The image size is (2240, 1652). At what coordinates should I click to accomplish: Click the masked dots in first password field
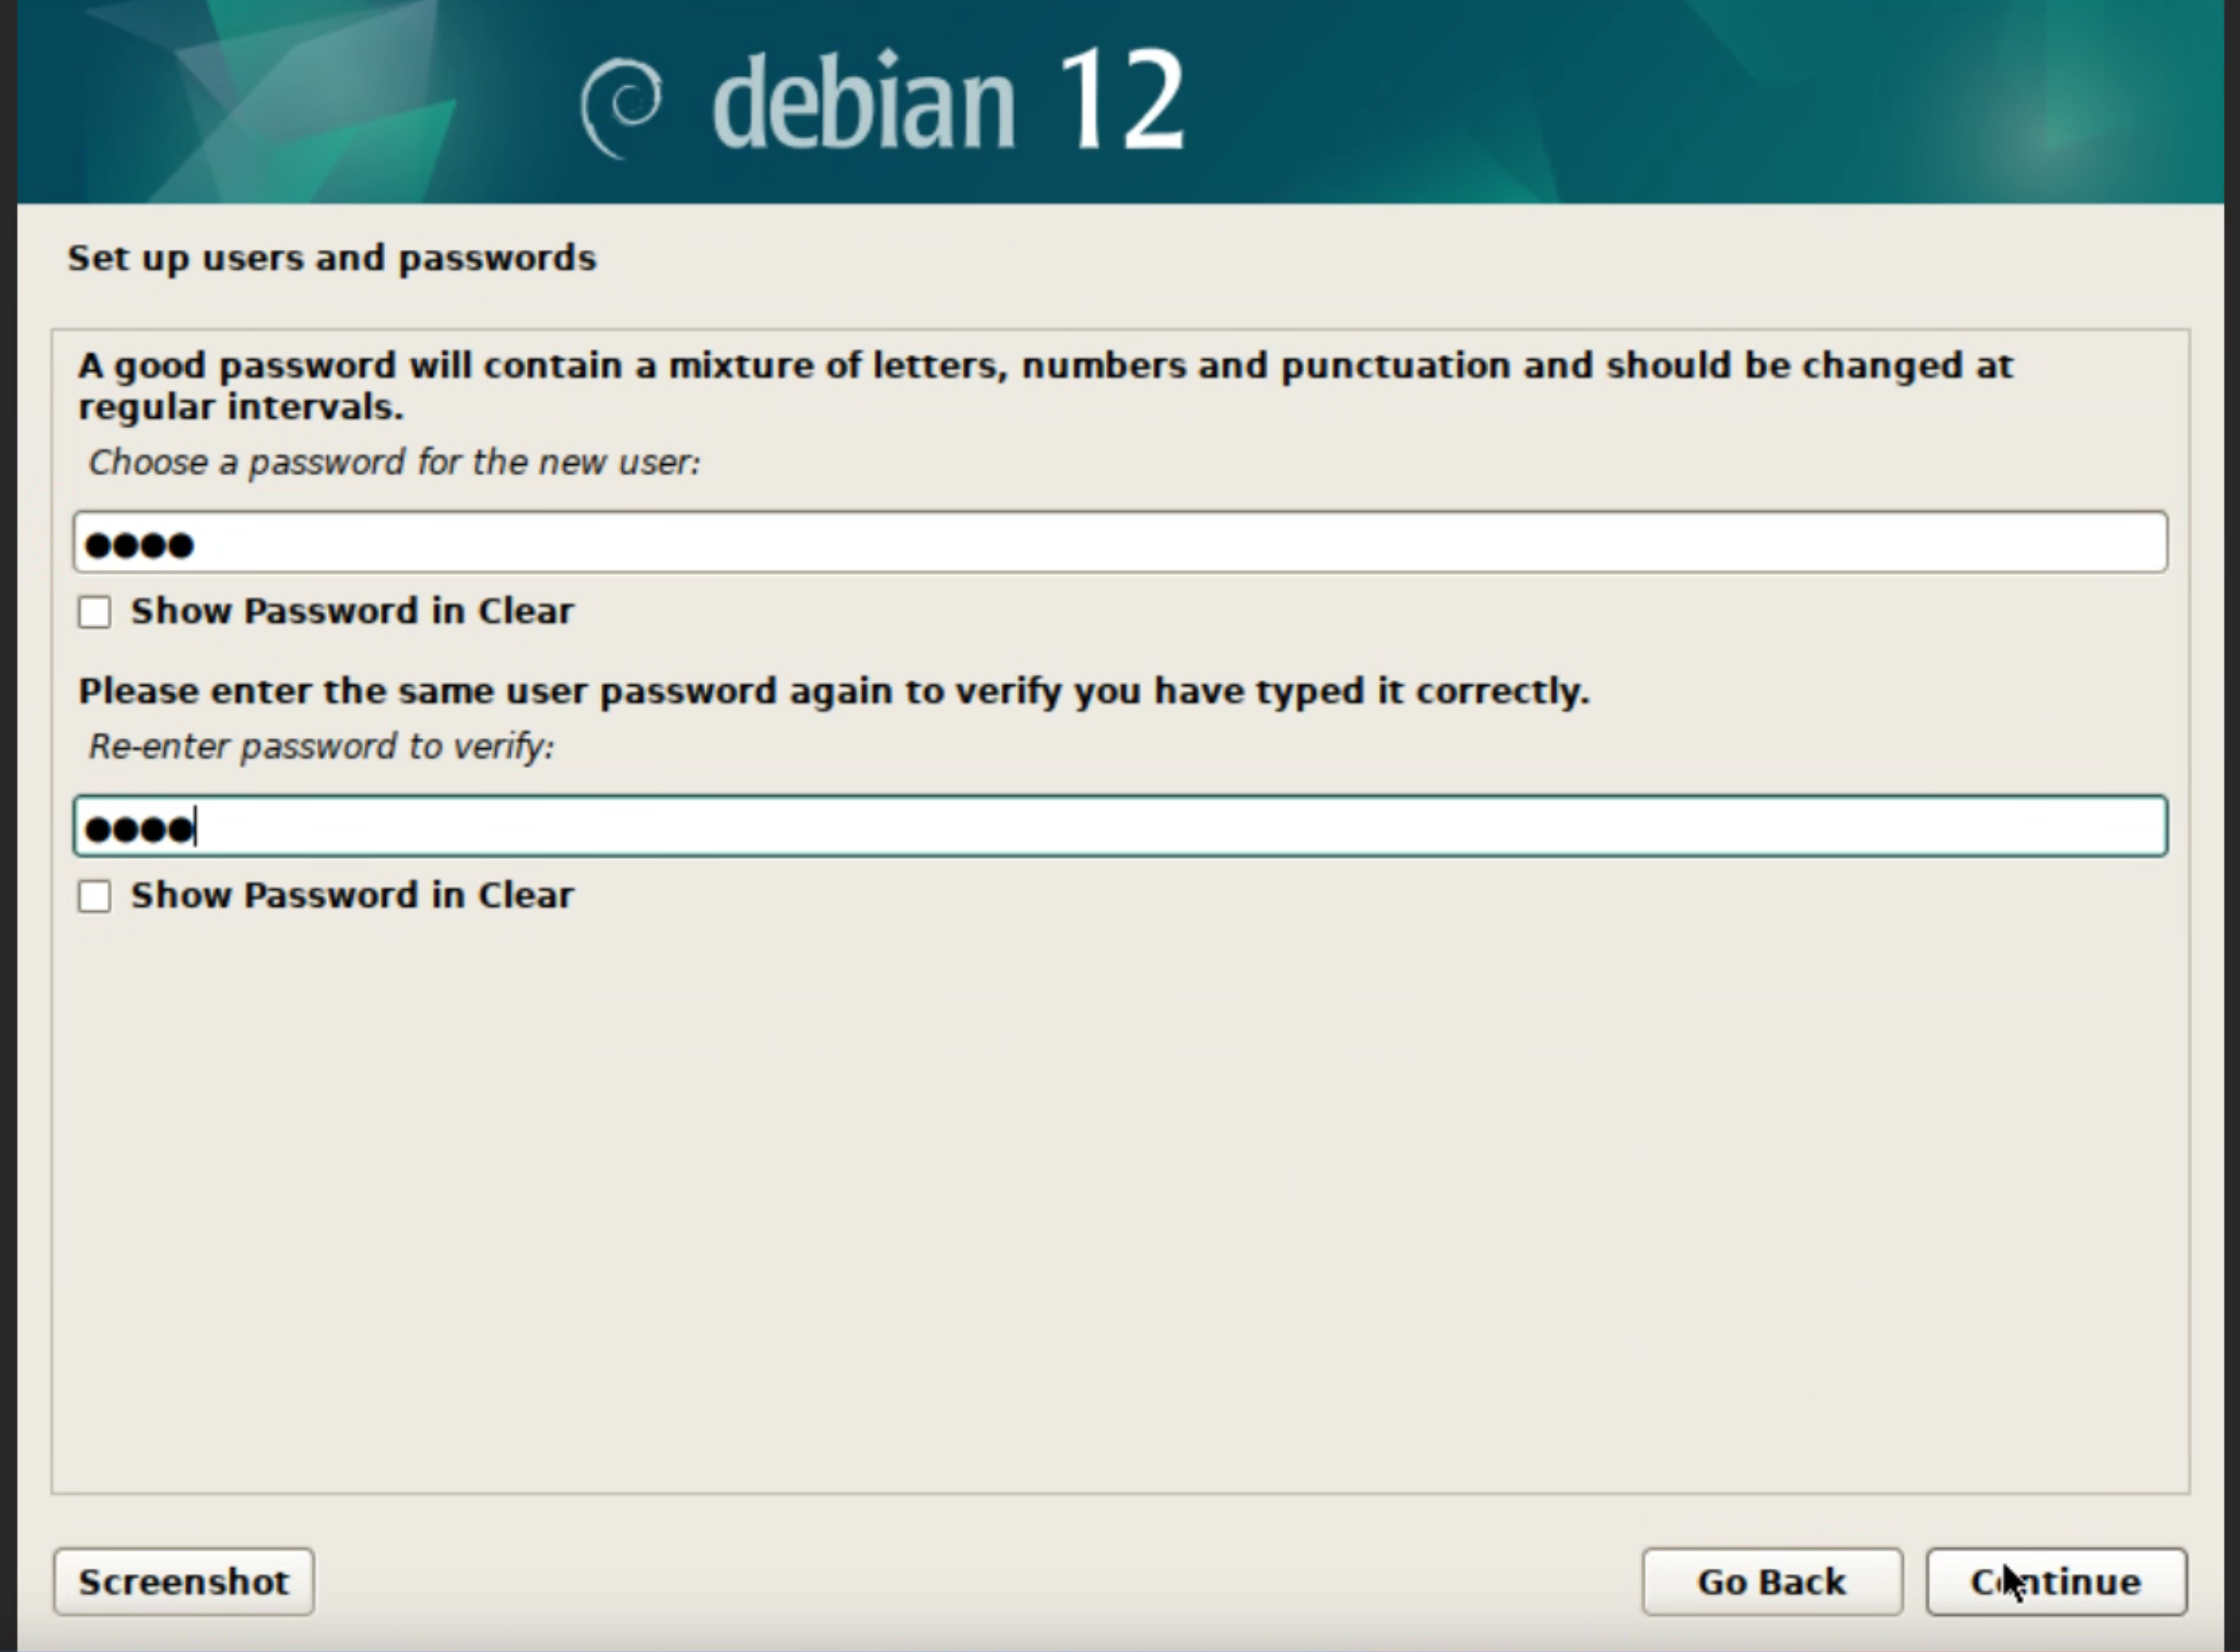point(139,545)
